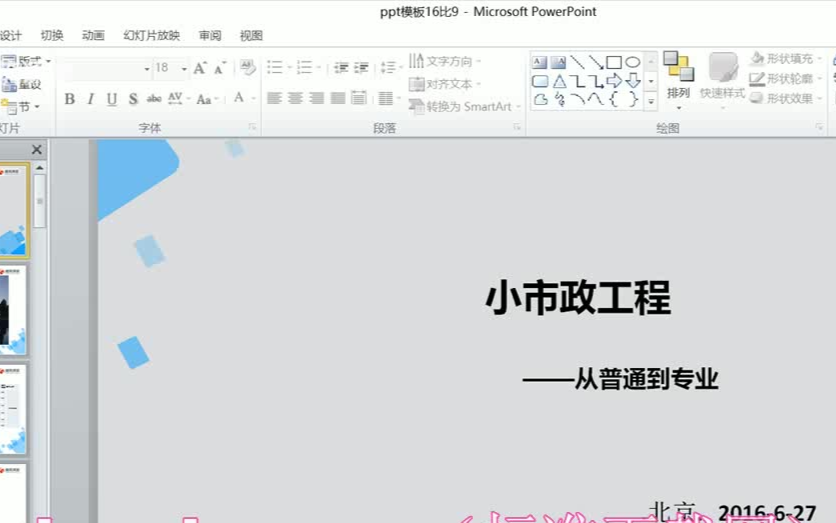Open the 设计 design tab
Image resolution: width=836 pixels, height=523 pixels.
(x=11, y=36)
